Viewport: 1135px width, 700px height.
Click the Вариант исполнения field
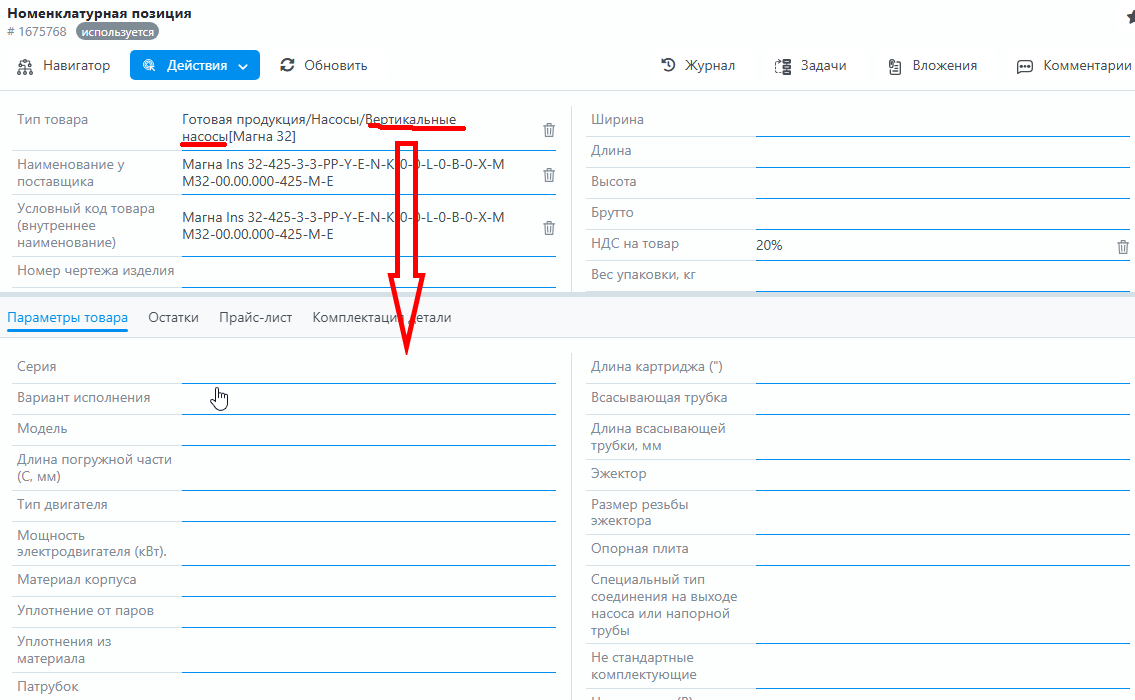click(368, 399)
